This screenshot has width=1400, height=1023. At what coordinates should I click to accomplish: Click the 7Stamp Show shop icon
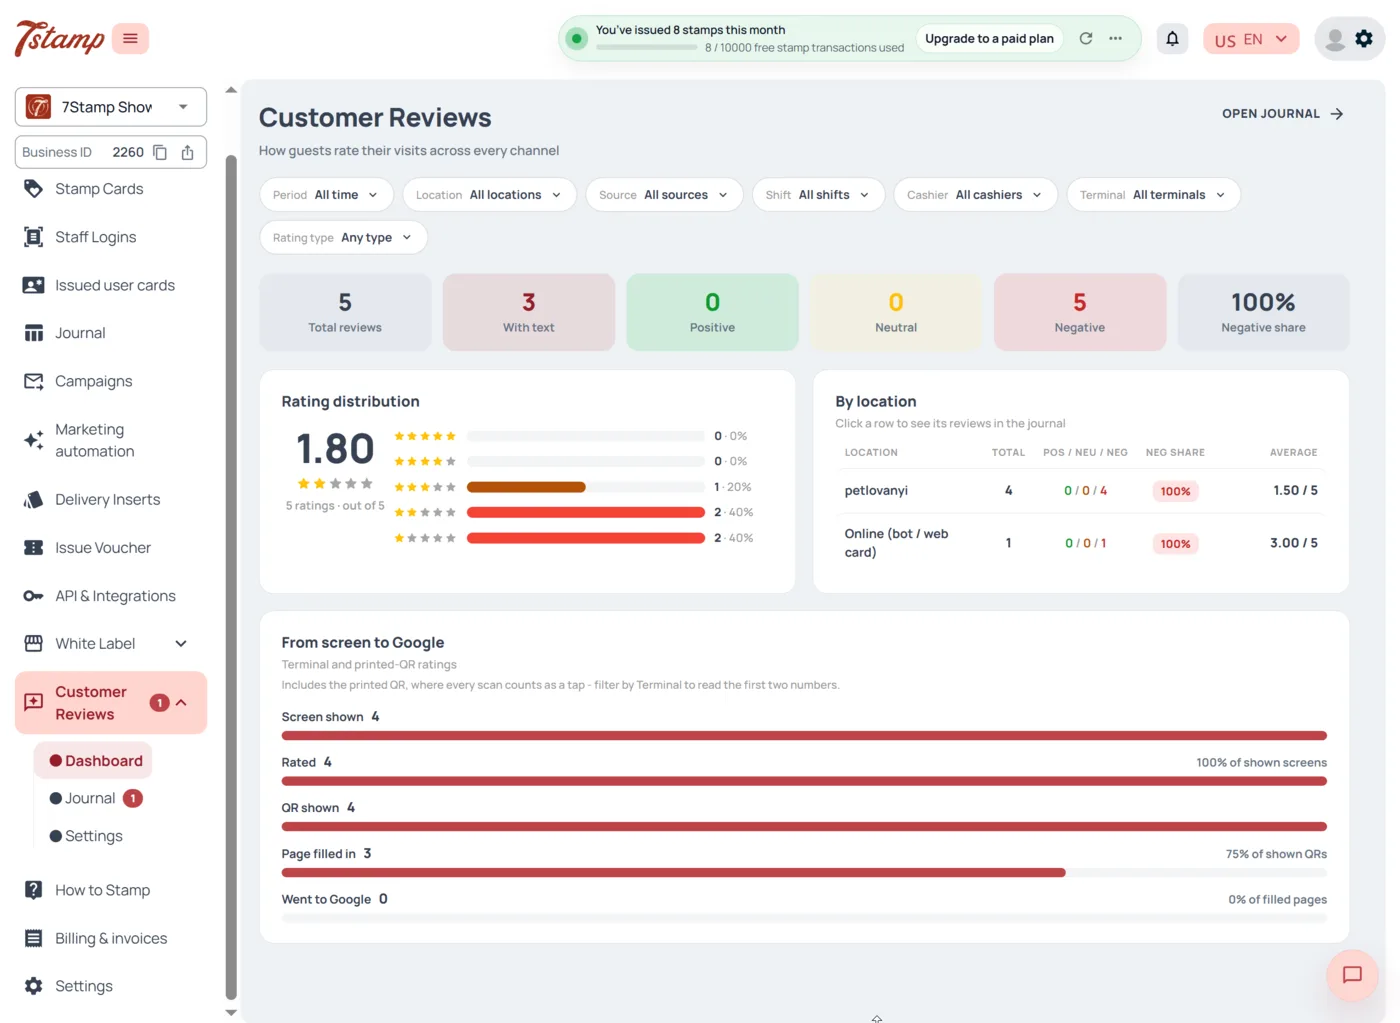tap(39, 107)
